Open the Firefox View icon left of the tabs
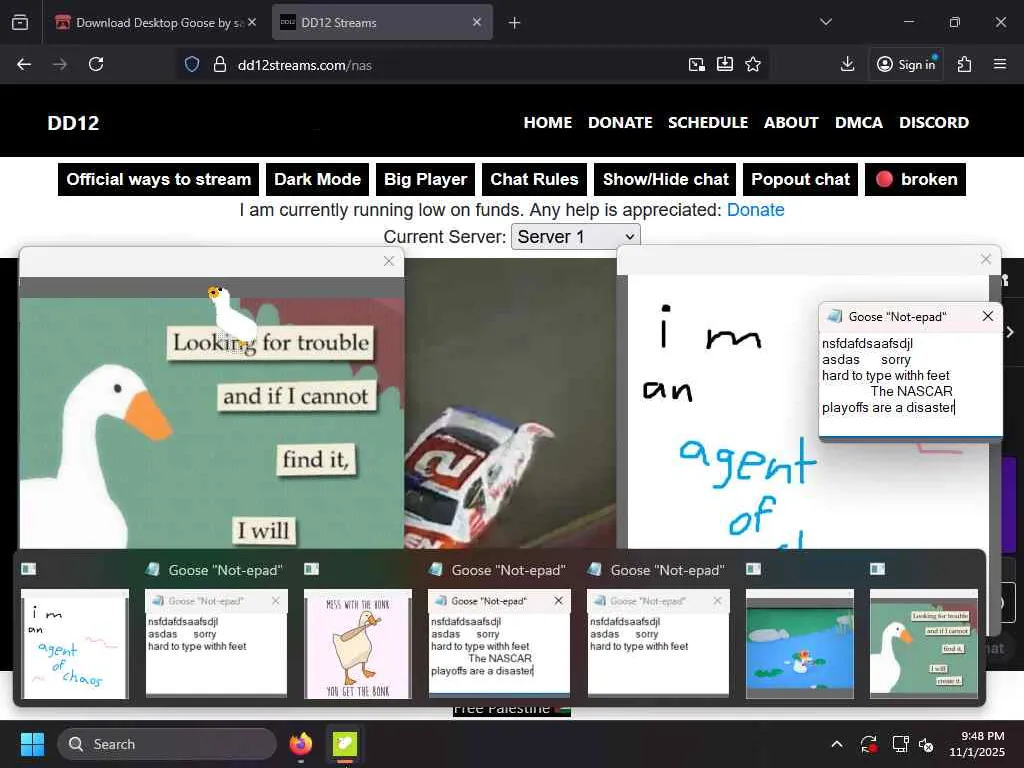The width and height of the screenshot is (1024, 768). (x=20, y=22)
